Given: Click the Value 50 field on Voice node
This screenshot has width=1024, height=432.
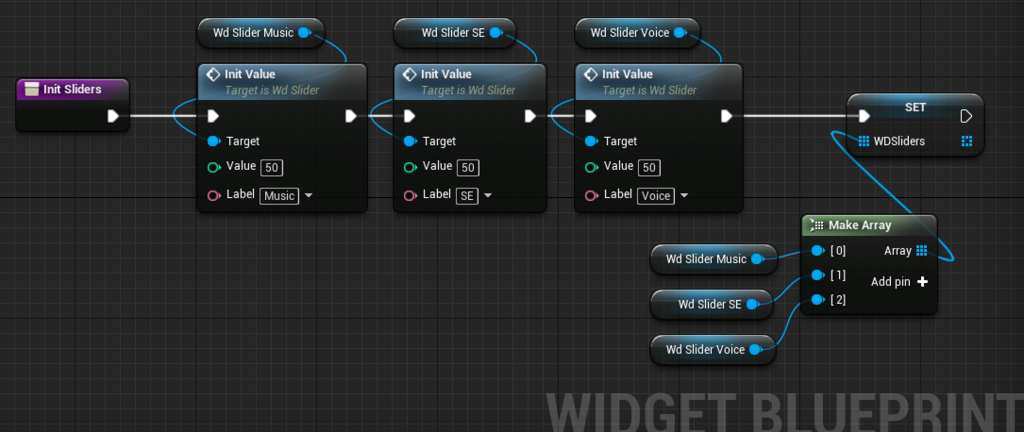Looking at the screenshot, I should pos(649,168).
